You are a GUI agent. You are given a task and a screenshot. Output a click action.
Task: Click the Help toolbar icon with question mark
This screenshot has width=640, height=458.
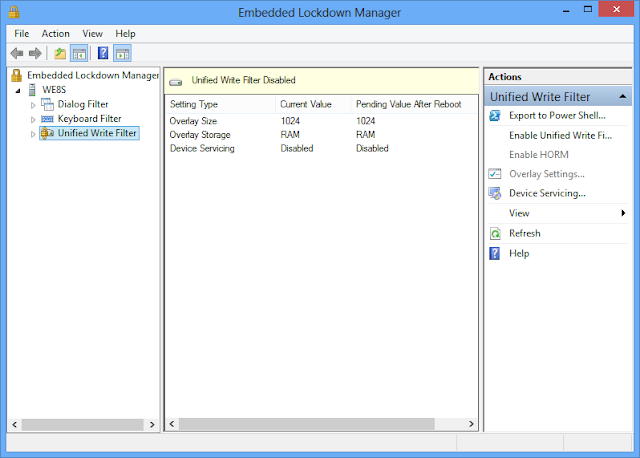click(x=103, y=53)
